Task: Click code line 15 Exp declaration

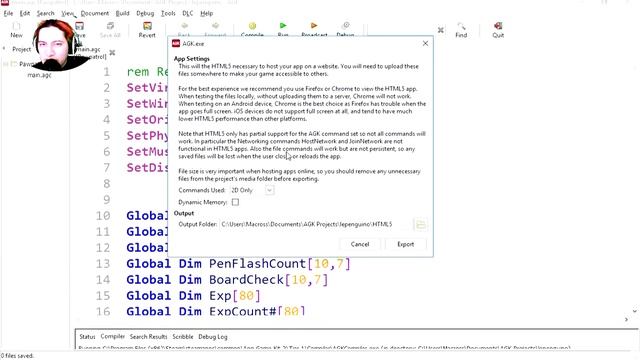Action: coord(193,296)
